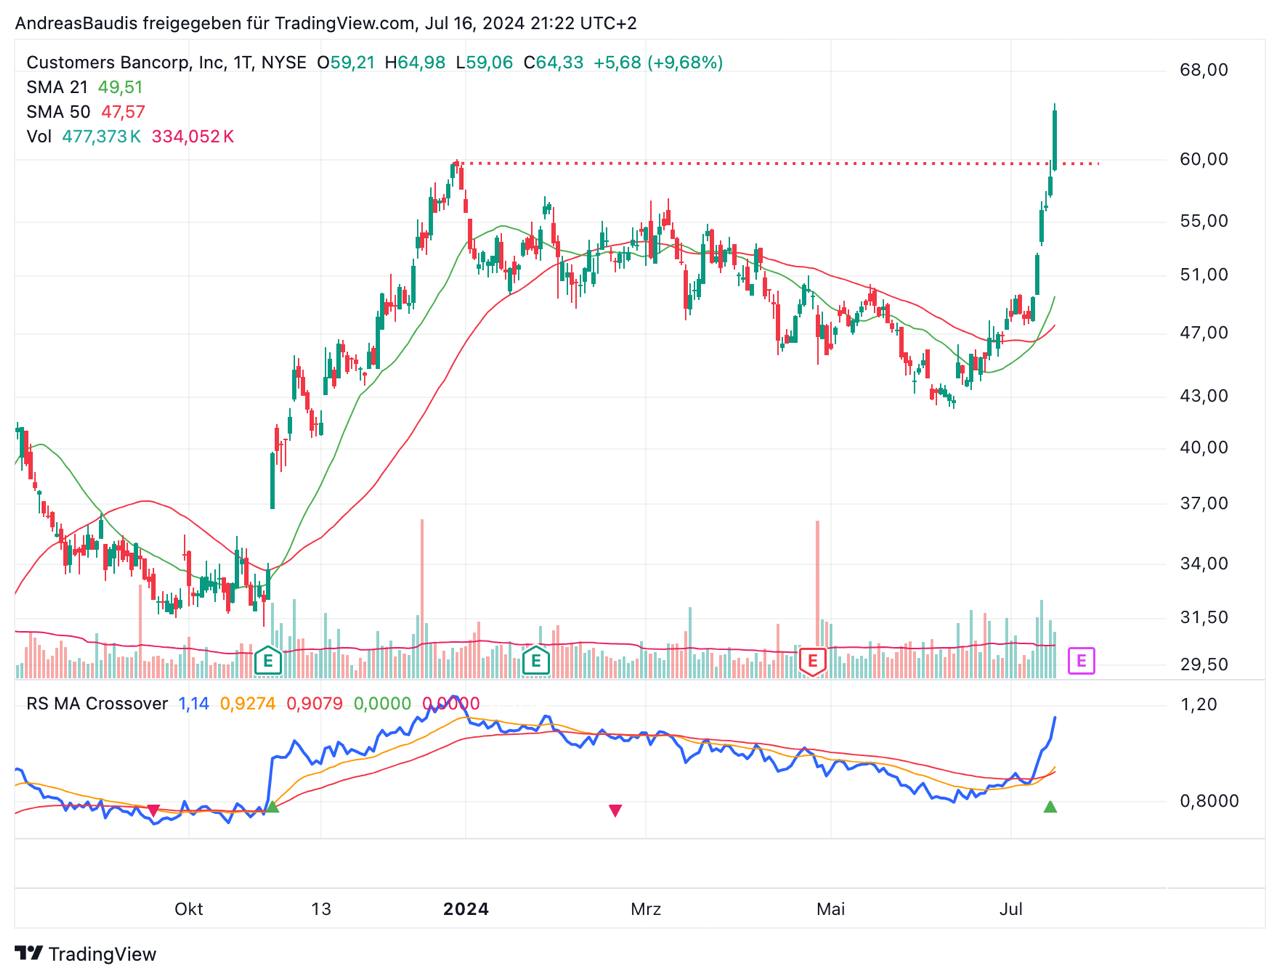This screenshot has width=1280, height=979.
Task: Click the leftmost red down-triangle crossover signal
Action: (153, 810)
